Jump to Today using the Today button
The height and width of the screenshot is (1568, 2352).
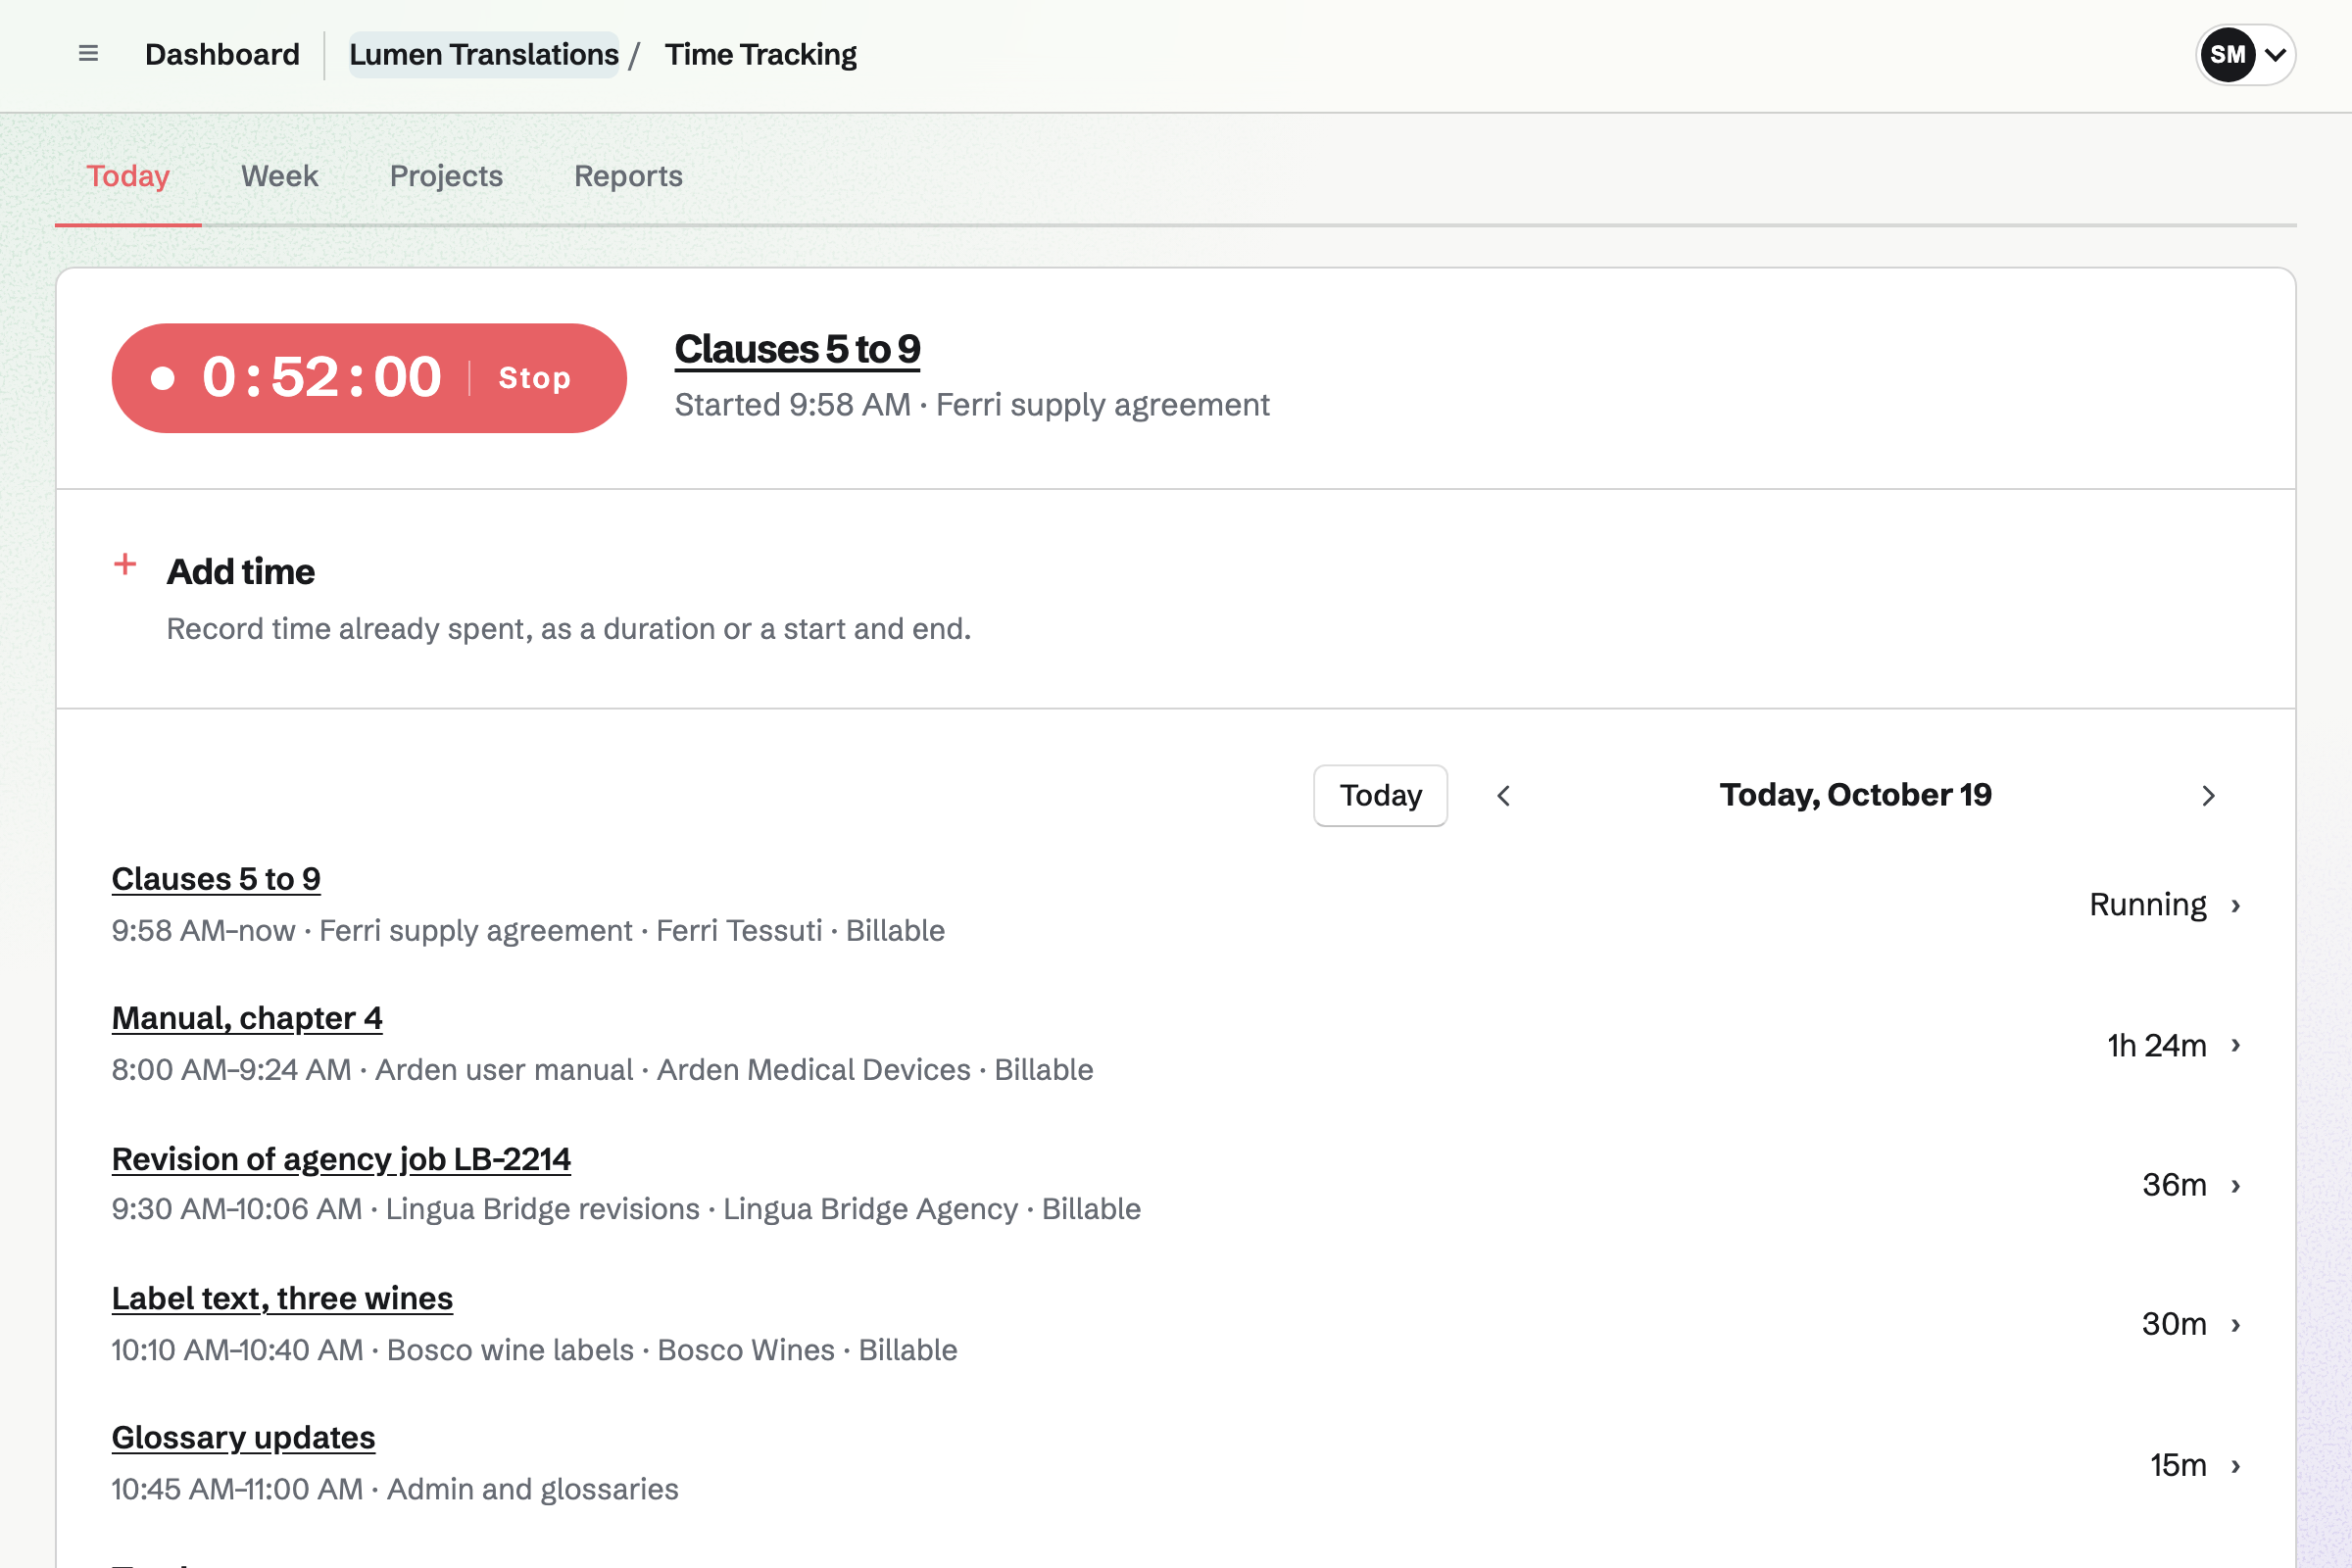click(1380, 795)
